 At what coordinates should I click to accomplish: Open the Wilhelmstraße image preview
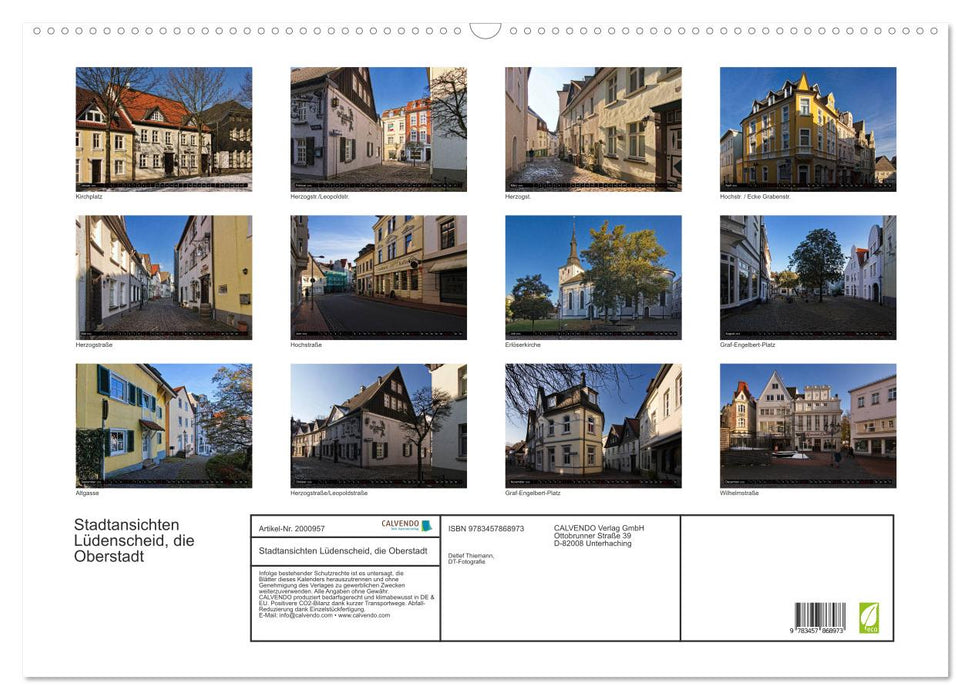pos(807,424)
